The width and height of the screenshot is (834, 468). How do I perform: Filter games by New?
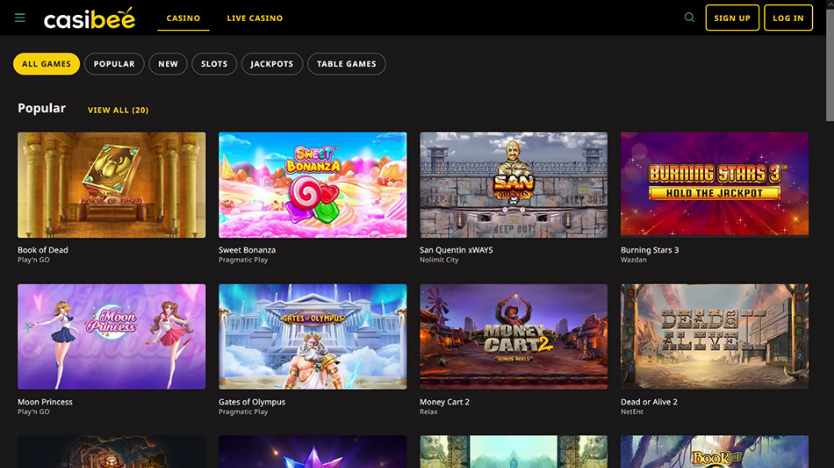pyautogui.click(x=168, y=64)
